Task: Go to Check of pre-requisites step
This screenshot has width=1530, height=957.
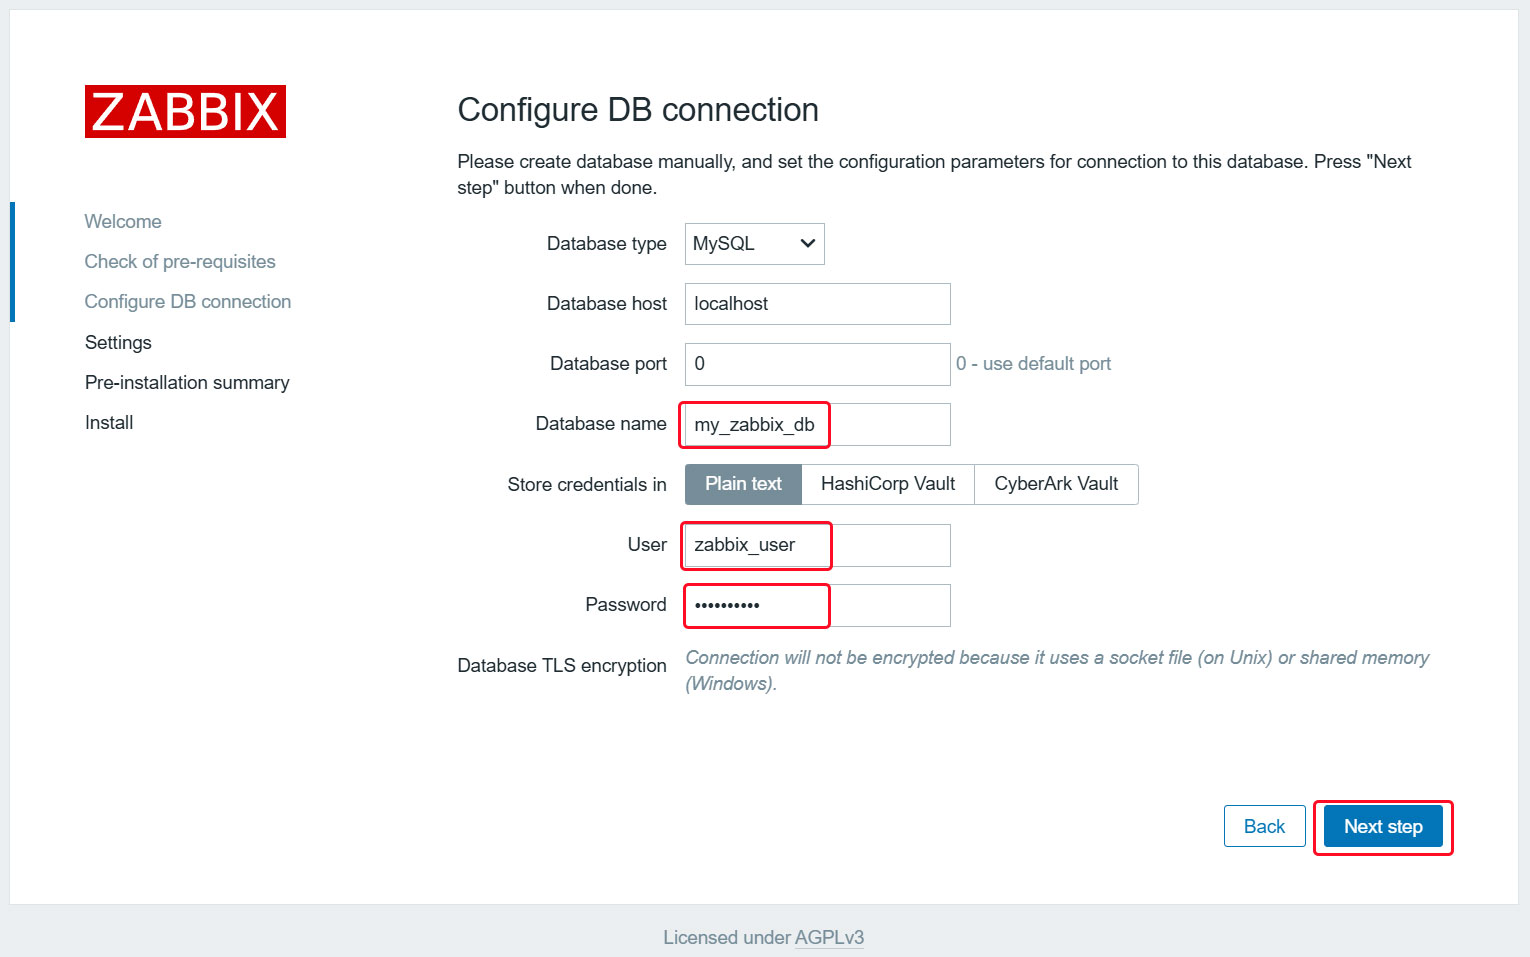Action: tap(180, 262)
